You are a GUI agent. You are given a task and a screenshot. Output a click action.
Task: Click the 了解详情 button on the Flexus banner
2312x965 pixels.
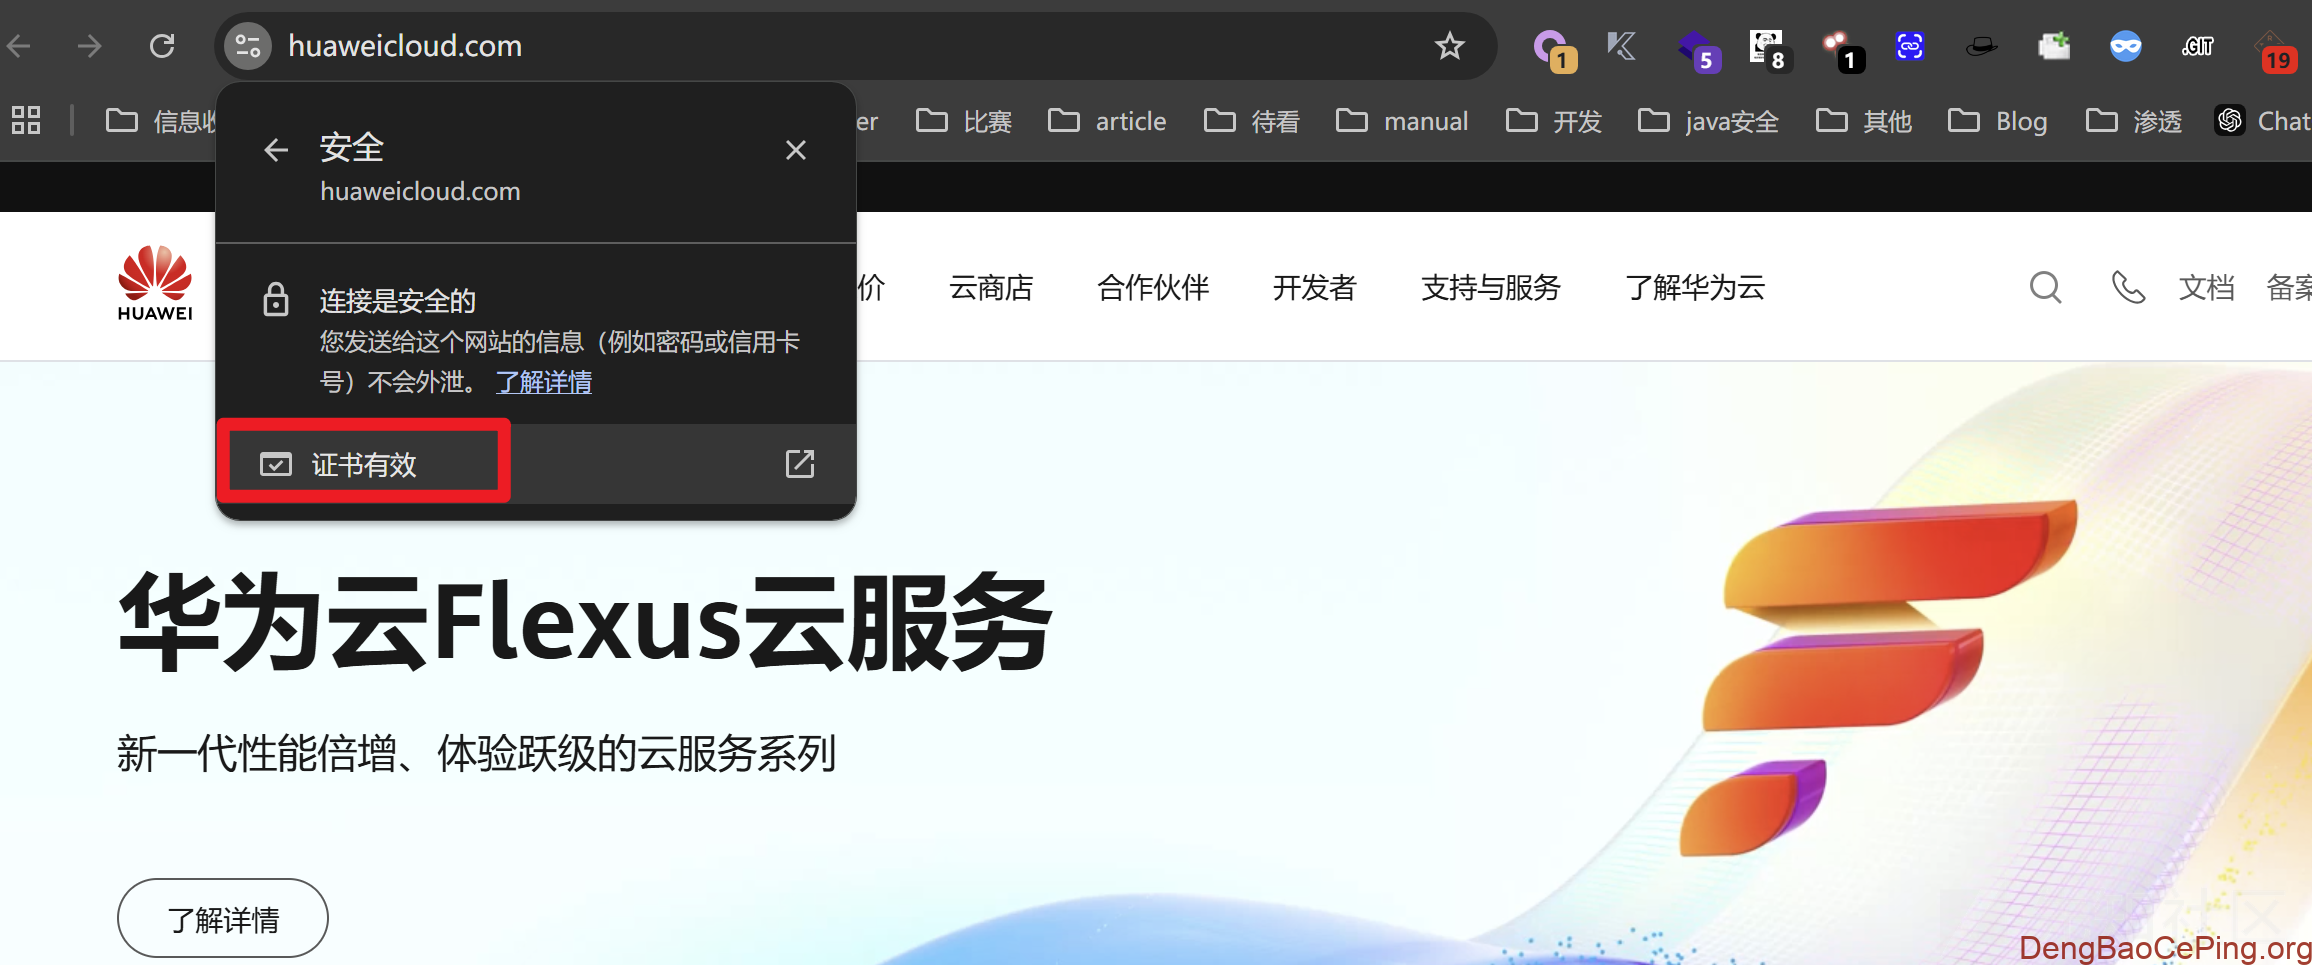pos(222,917)
